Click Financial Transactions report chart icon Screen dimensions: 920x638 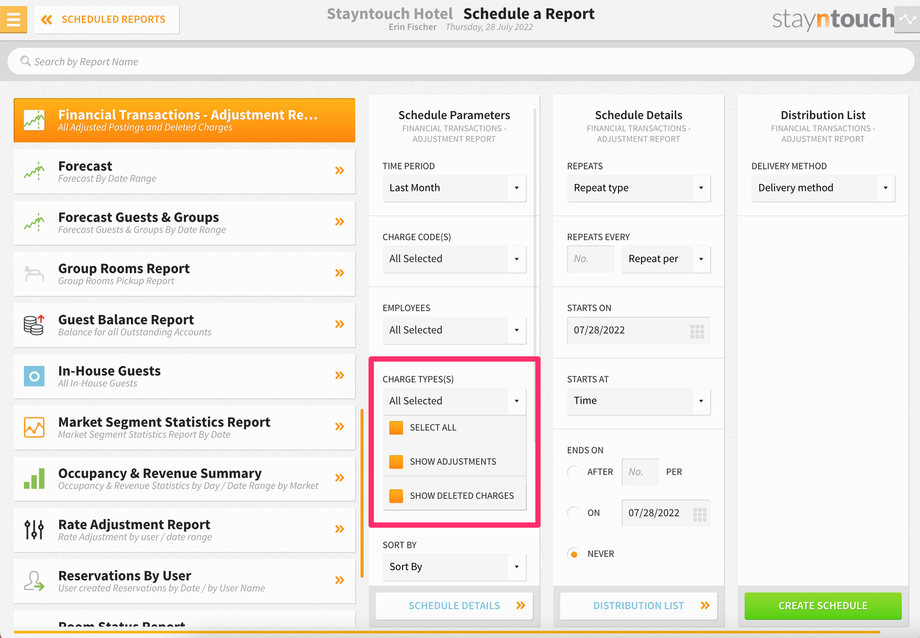coord(34,120)
